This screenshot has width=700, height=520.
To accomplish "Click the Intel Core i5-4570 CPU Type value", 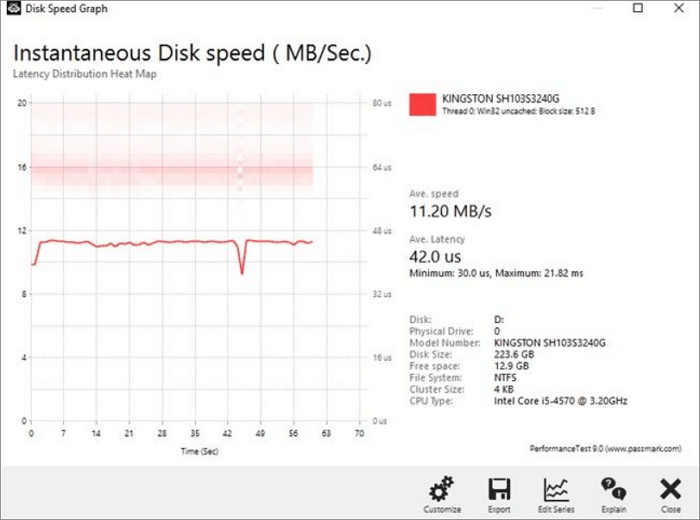I will click(x=558, y=400).
